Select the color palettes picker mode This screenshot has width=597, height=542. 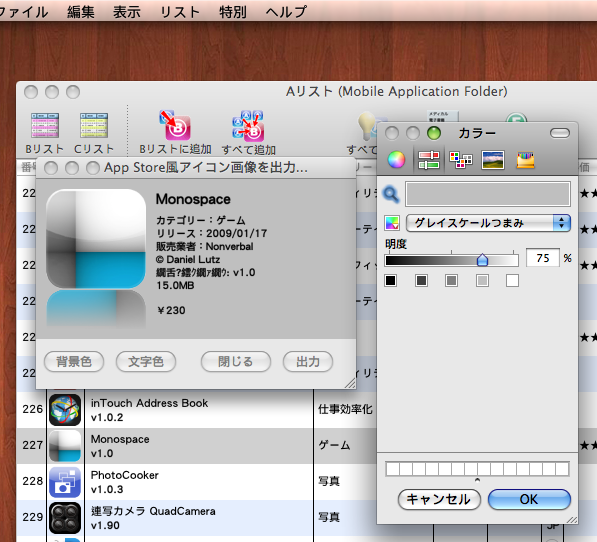(x=461, y=159)
